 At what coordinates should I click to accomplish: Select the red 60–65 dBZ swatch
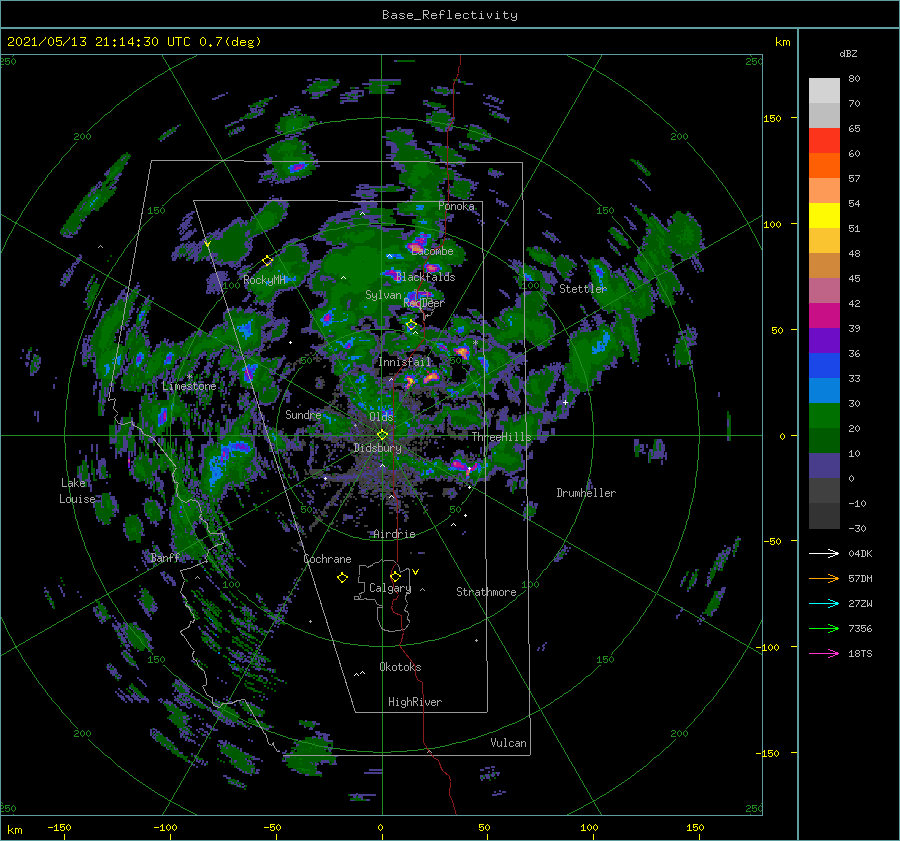[x=824, y=141]
